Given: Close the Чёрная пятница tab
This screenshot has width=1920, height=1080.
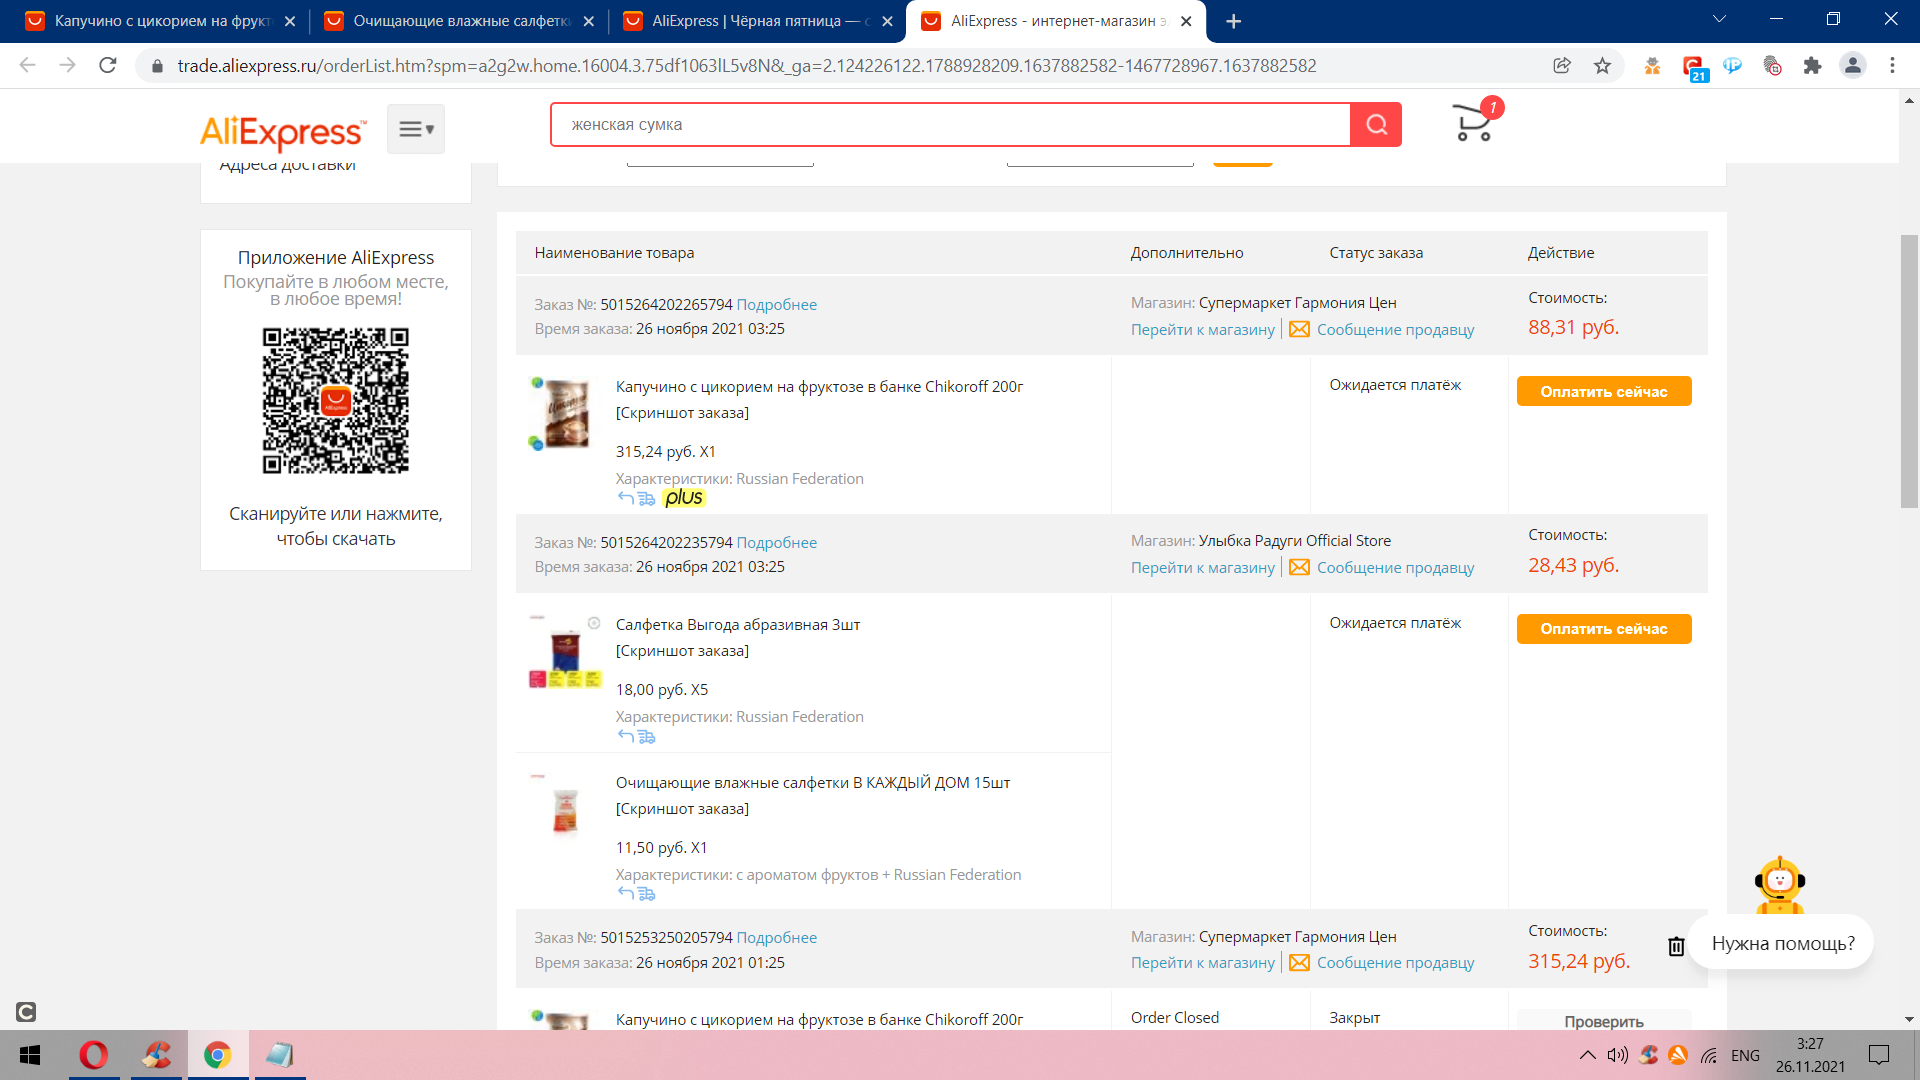Looking at the screenshot, I should click(887, 21).
